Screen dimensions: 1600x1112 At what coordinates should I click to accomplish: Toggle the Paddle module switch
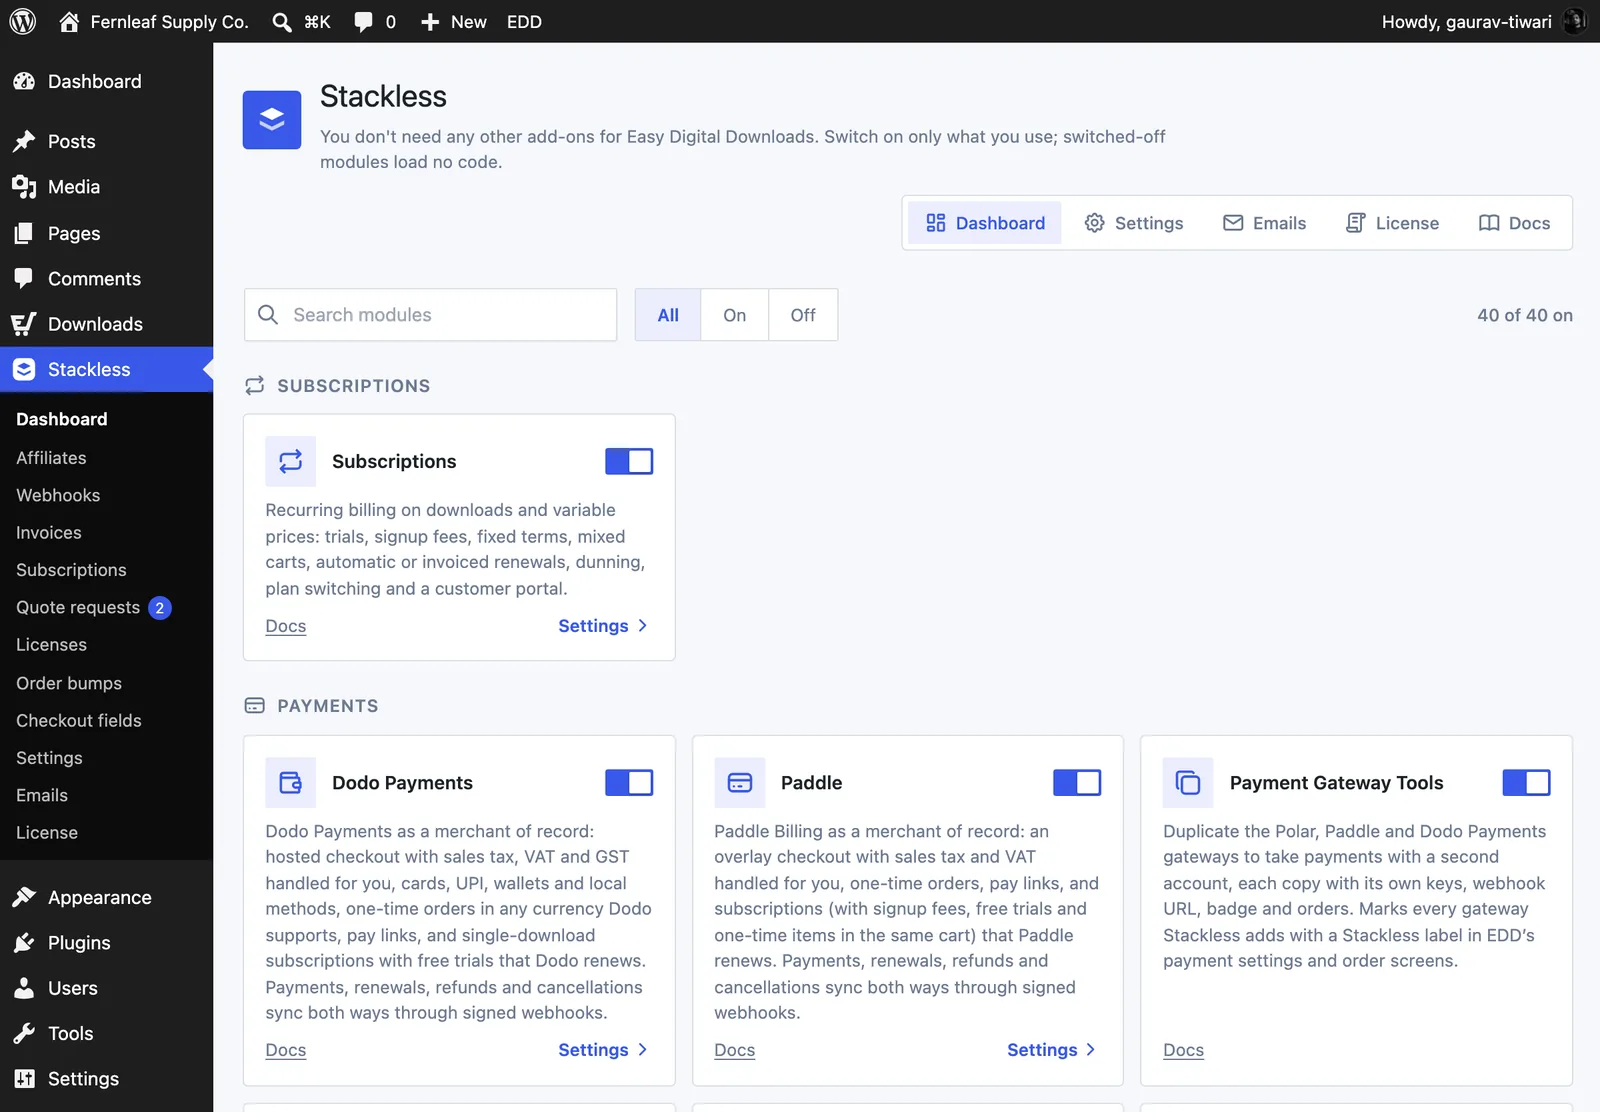tap(1077, 782)
